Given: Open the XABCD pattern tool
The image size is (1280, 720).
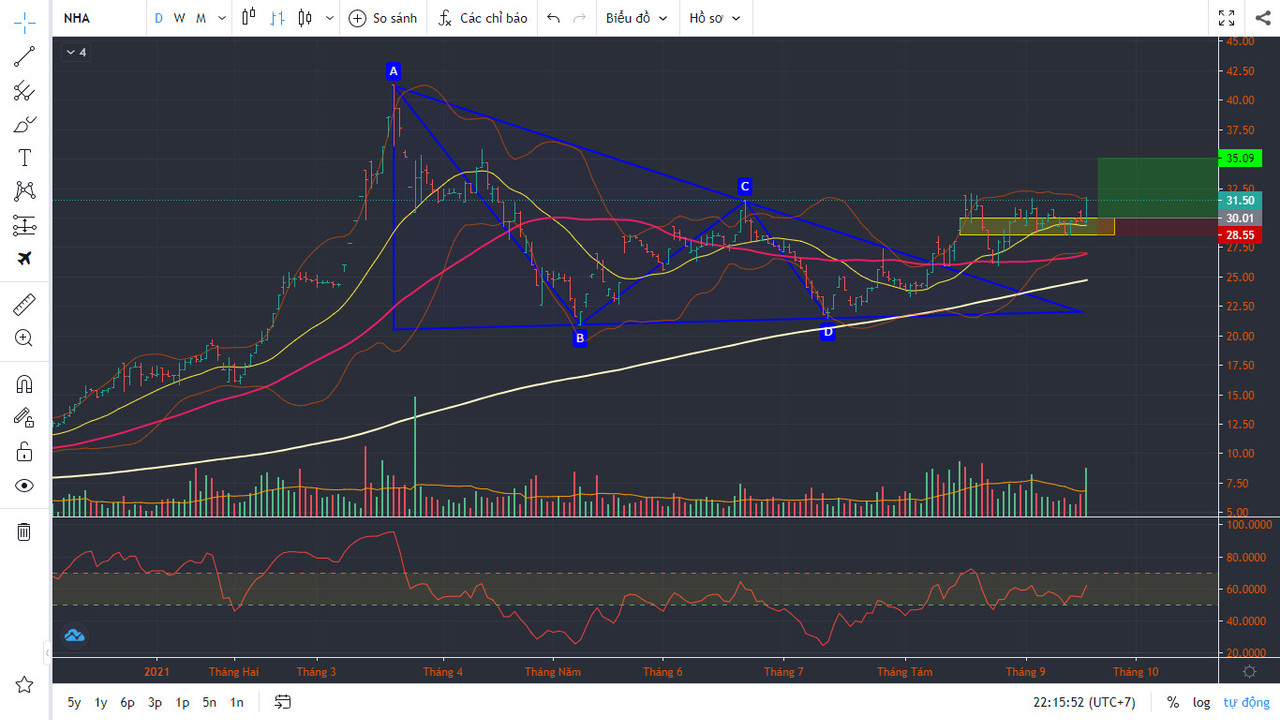Looking at the screenshot, I should [x=24, y=191].
